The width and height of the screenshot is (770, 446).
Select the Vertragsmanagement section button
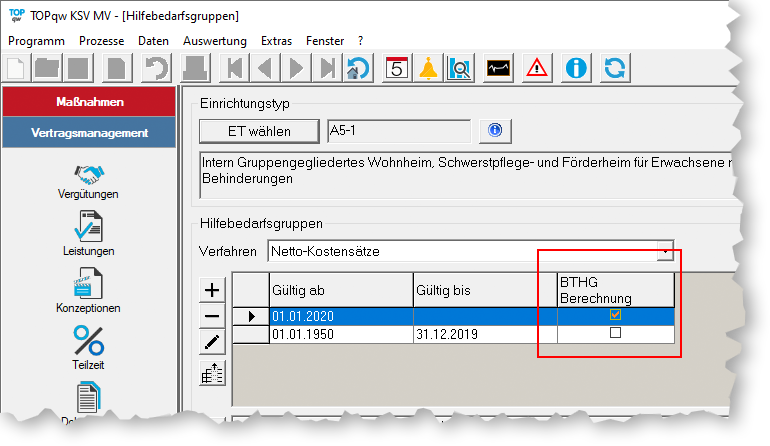point(89,132)
